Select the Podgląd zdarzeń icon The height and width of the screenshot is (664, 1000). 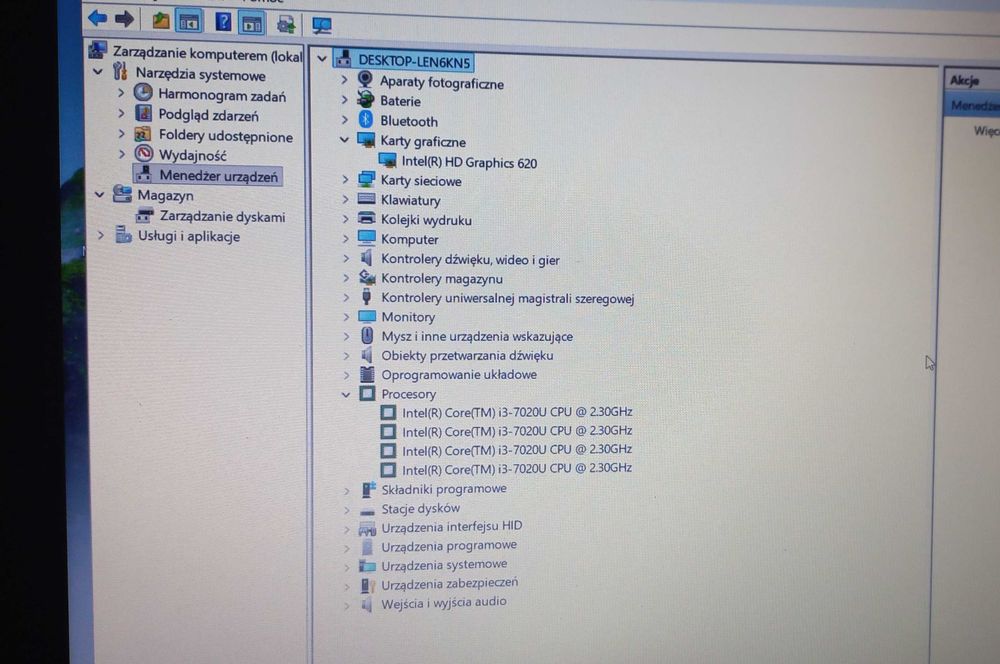click(x=144, y=114)
